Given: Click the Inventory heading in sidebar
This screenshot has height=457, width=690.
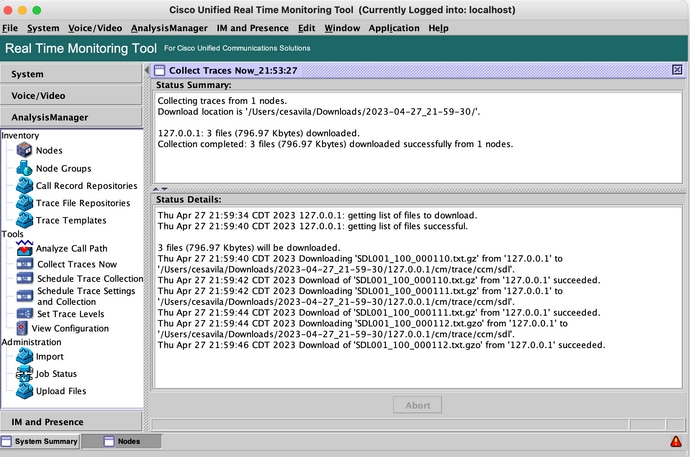Looking at the screenshot, I should coord(20,135).
